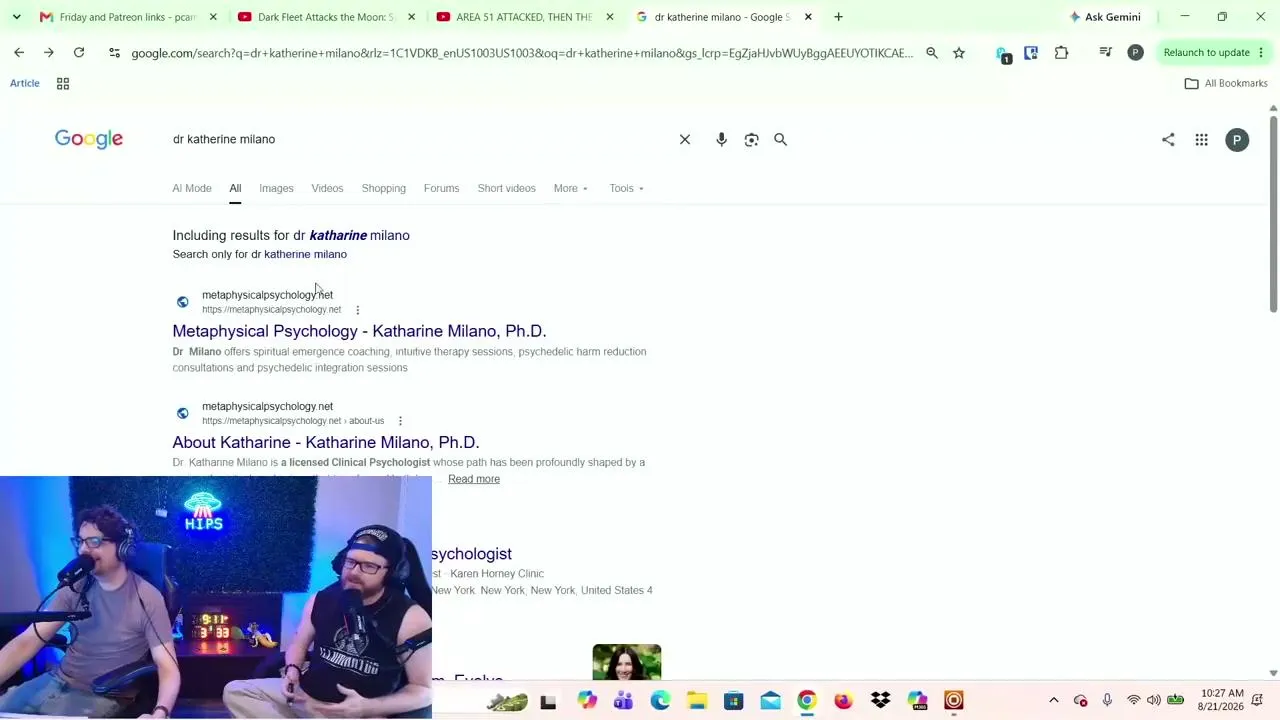Search by image with Lens icon
The height and width of the screenshot is (720, 1280).
point(751,140)
